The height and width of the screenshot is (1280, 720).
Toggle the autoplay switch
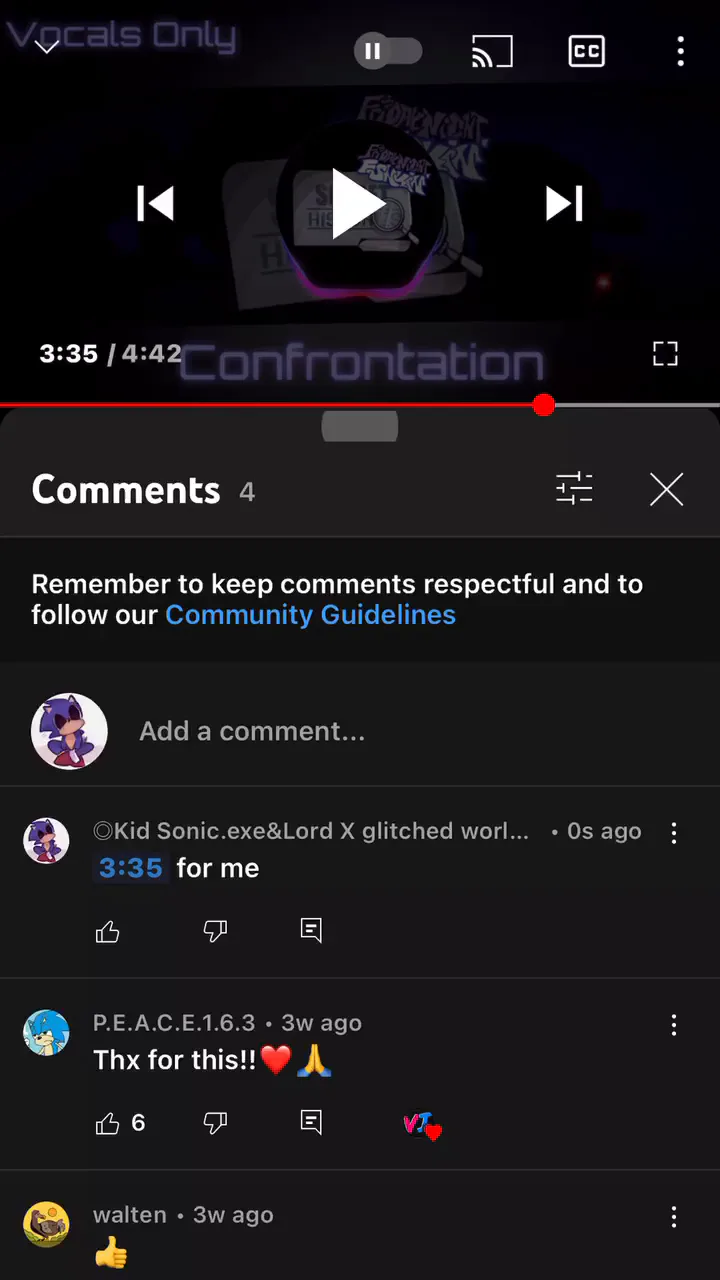[x=388, y=51]
